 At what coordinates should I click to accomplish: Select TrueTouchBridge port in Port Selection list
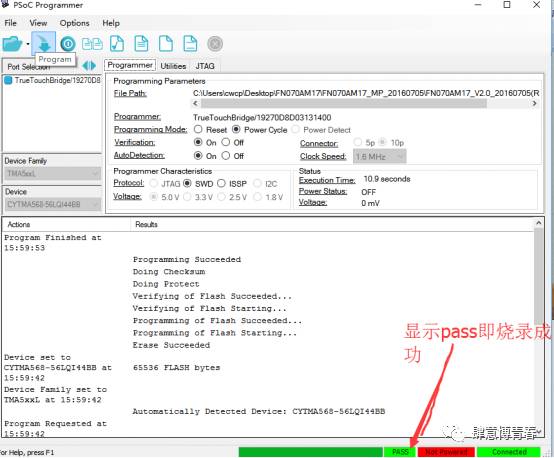52,81
